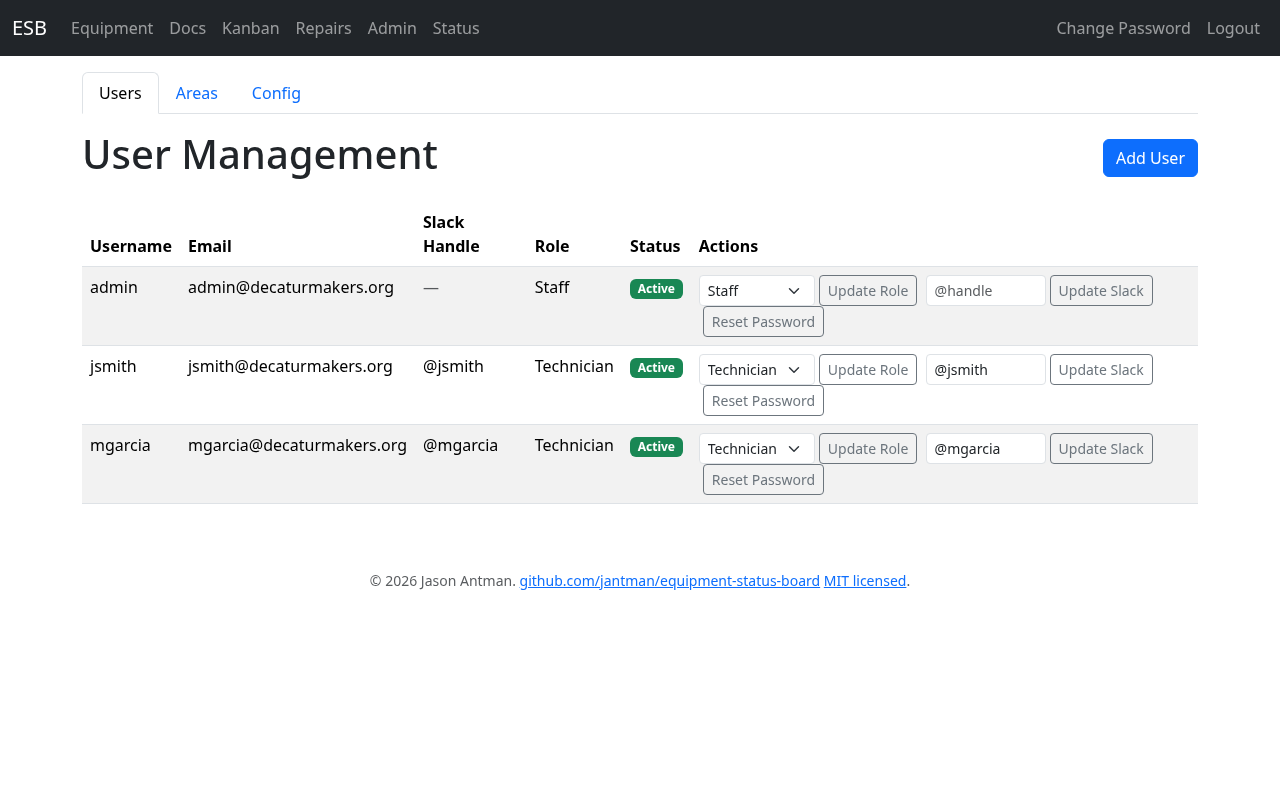Click Update Role in the admin row
Image resolution: width=1280 pixels, height=800 pixels.
coord(868,291)
